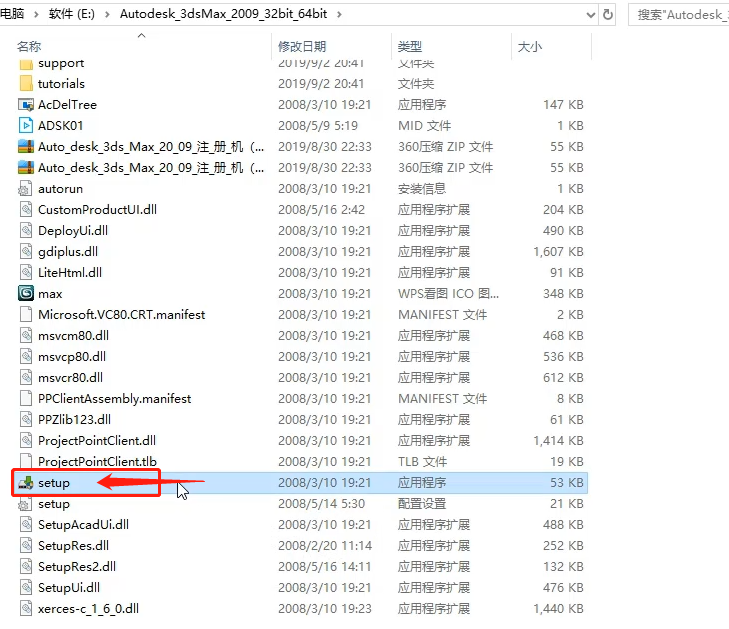Expand the chevron before 软件 (E:) breadcrumb

coord(36,14)
